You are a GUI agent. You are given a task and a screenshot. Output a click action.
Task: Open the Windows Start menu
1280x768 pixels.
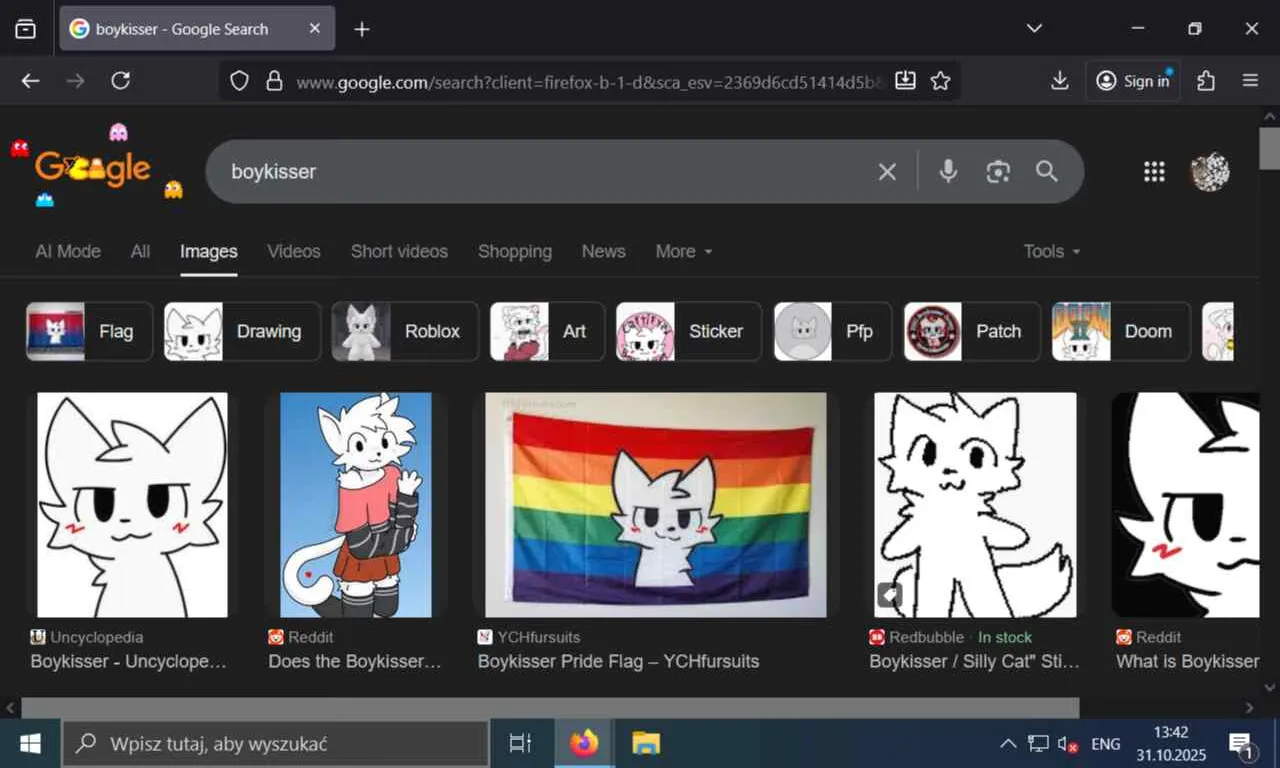click(x=30, y=744)
